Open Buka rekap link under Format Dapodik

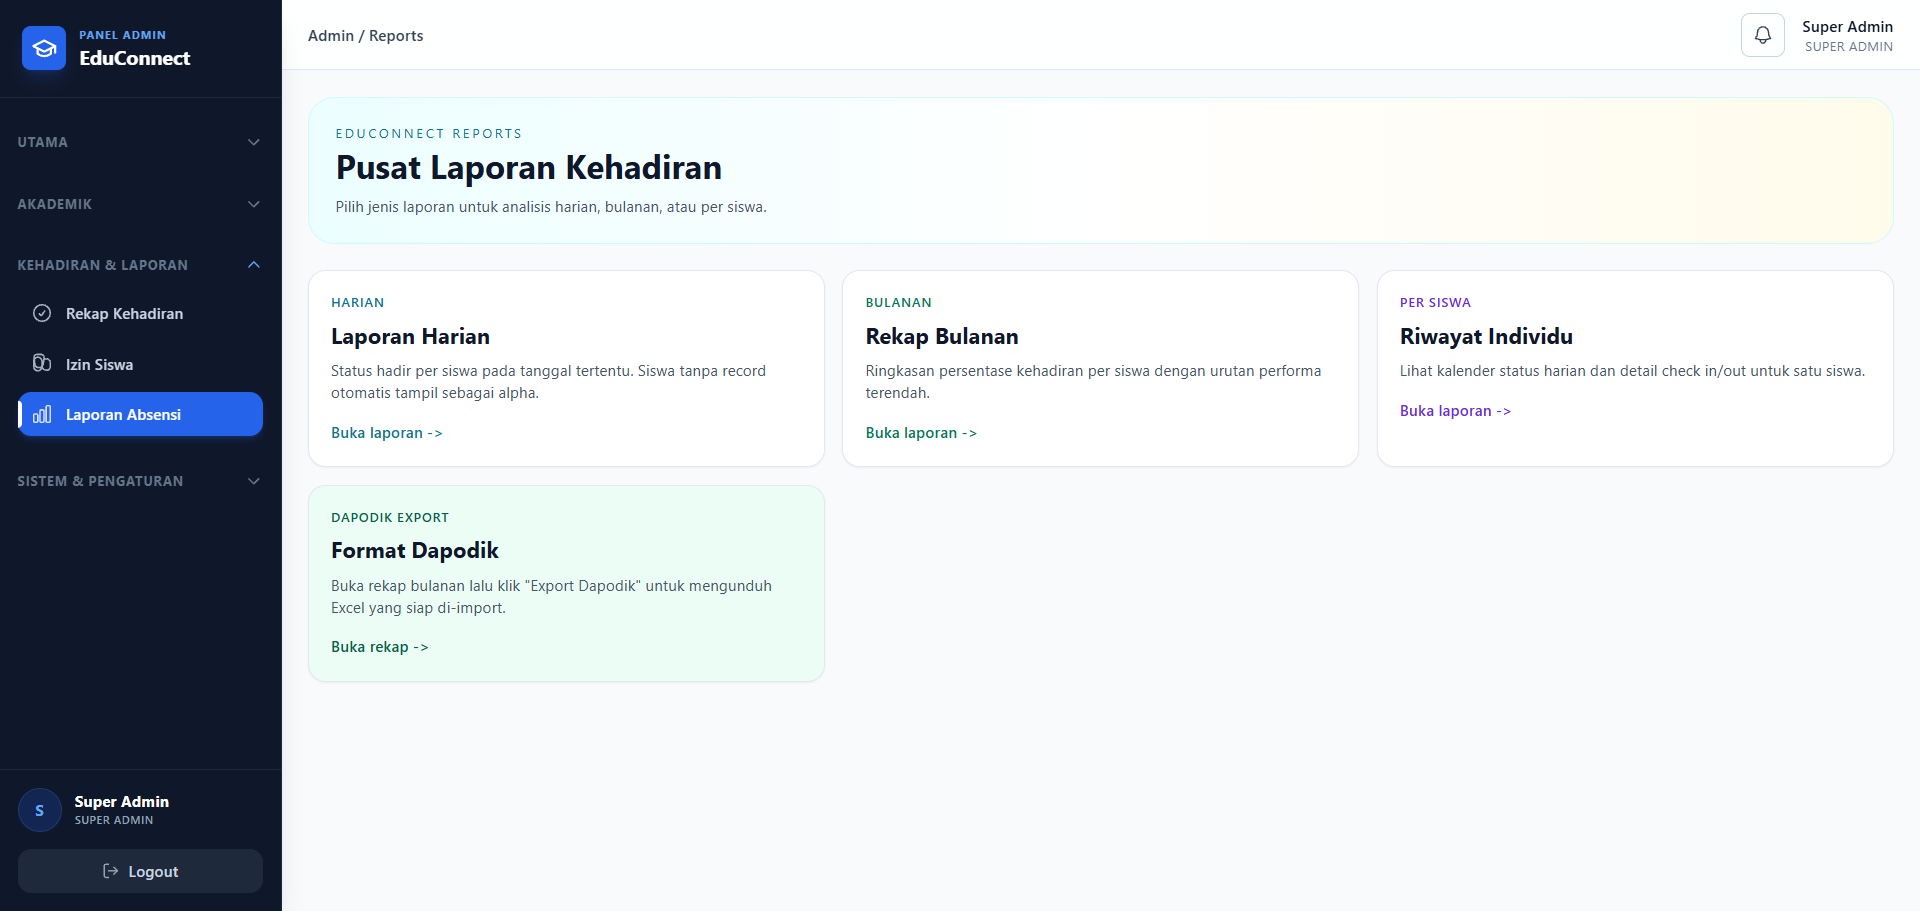380,647
